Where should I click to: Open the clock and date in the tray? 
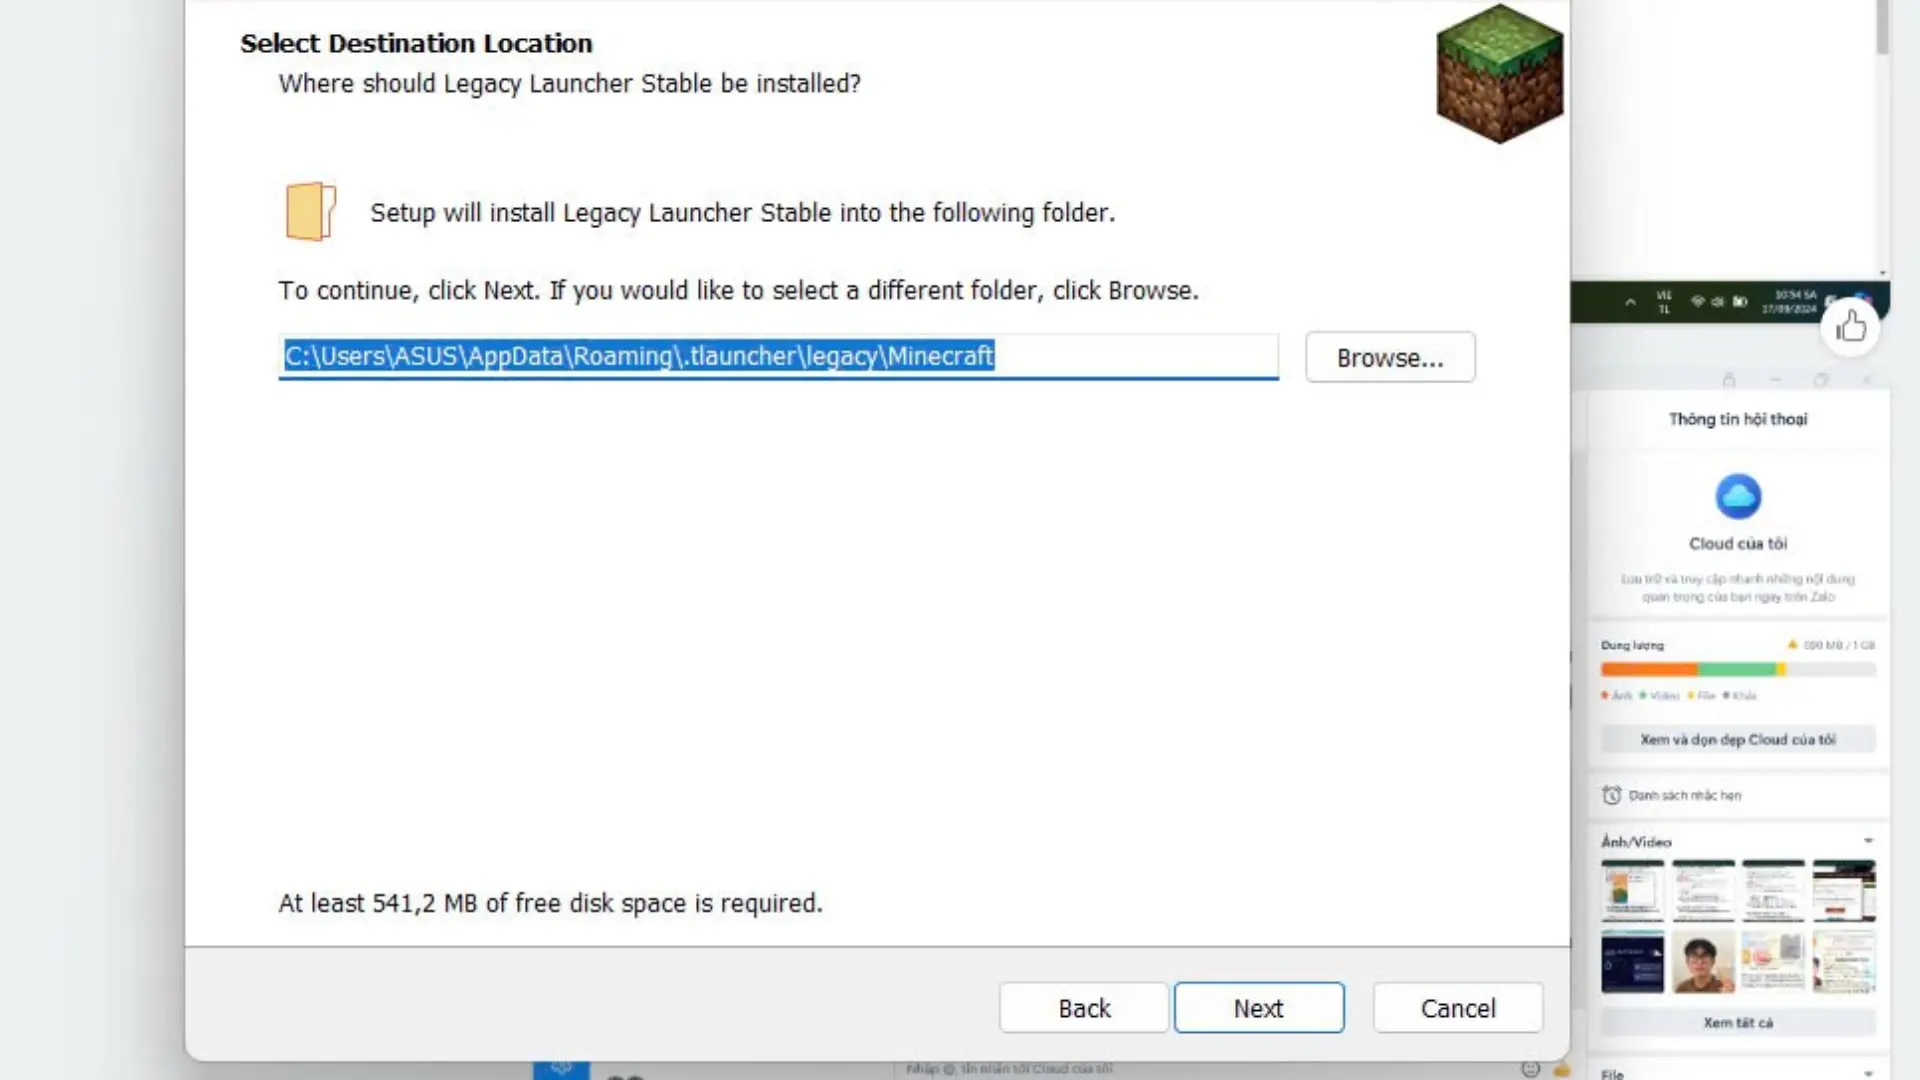[1789, 302]
